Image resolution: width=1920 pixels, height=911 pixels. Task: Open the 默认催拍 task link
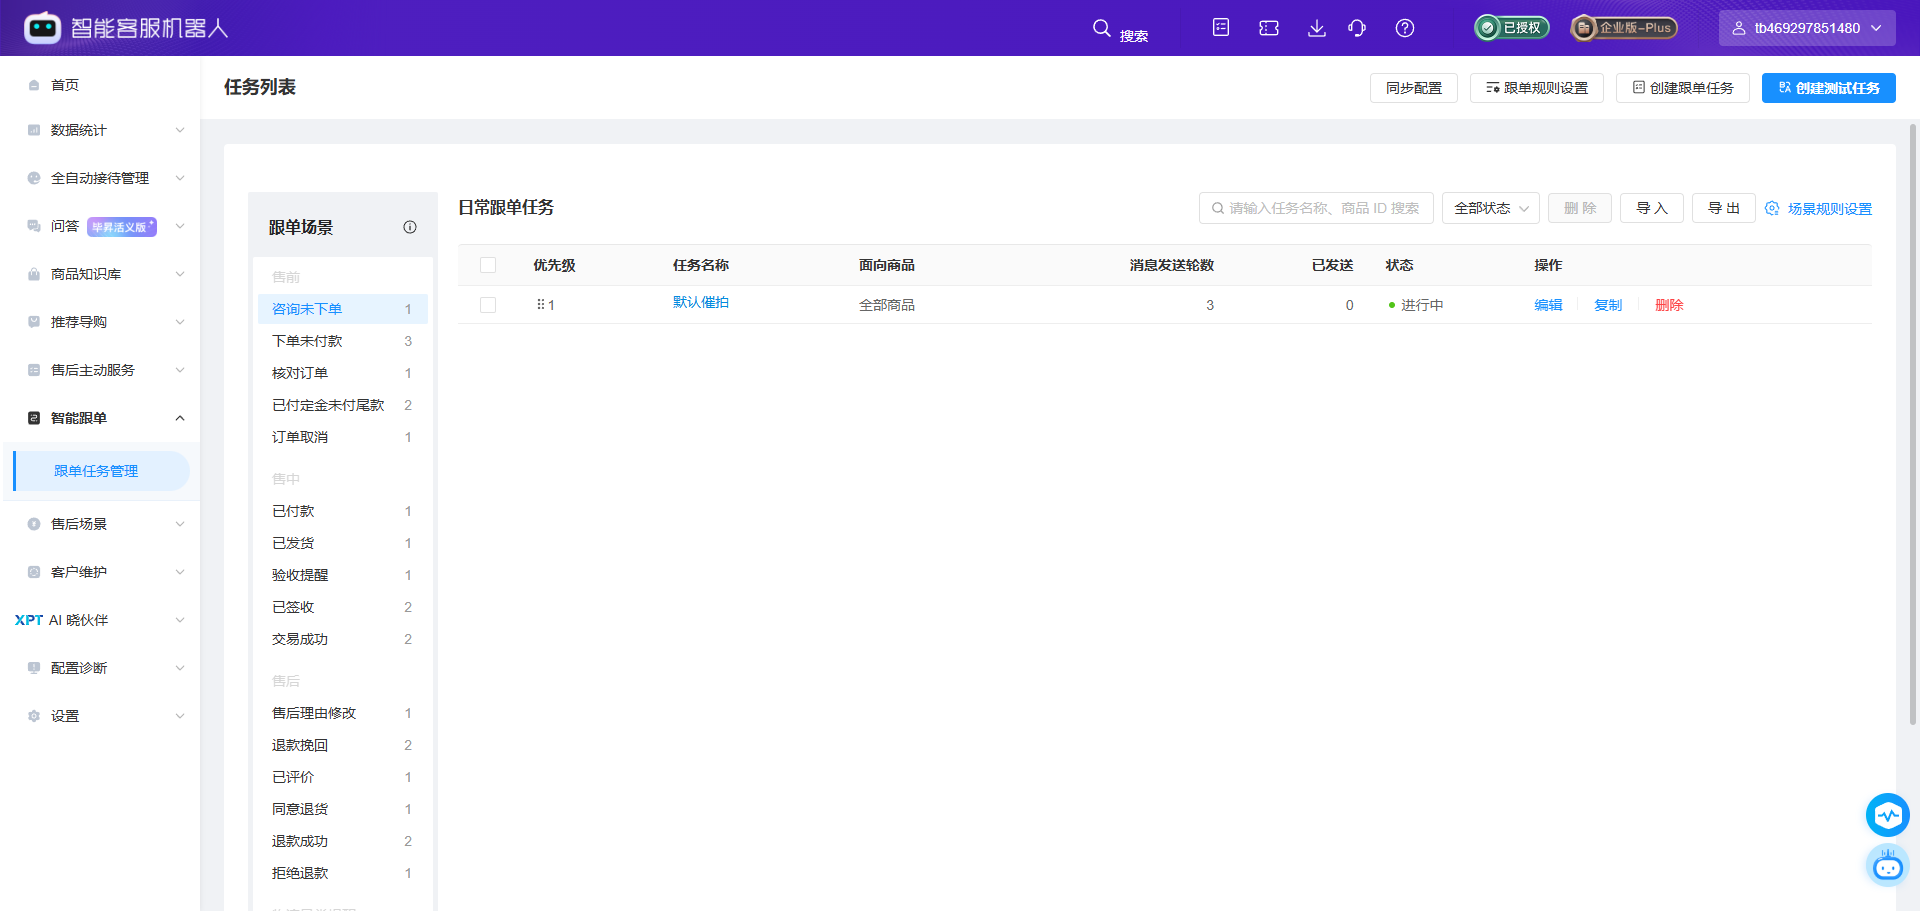point(700,302)
